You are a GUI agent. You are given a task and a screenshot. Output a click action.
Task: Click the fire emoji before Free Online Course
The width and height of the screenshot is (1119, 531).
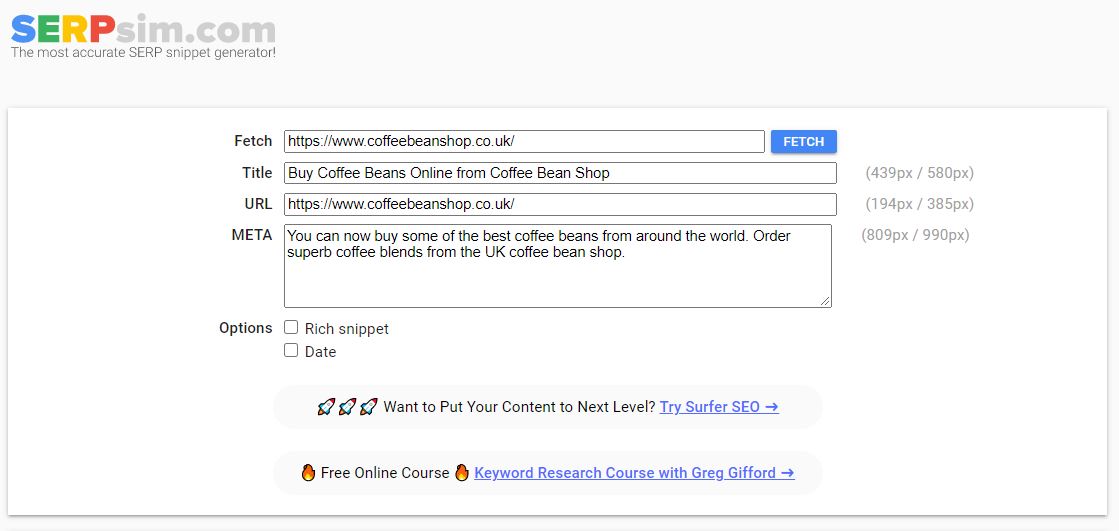308,472
